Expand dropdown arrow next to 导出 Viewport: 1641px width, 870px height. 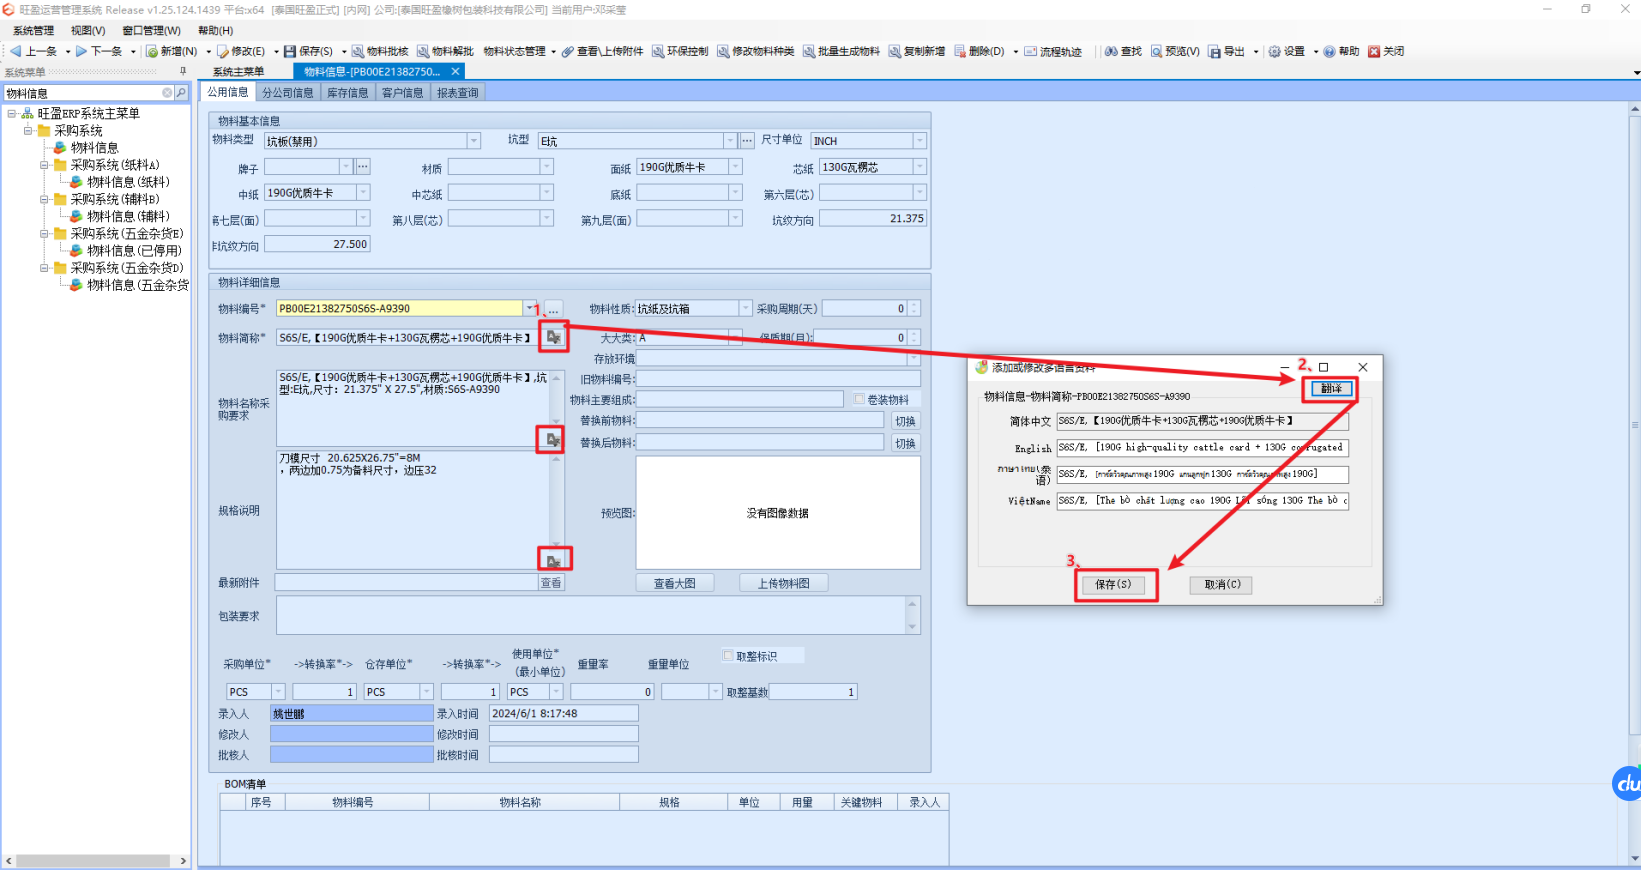coord(1255,52)
